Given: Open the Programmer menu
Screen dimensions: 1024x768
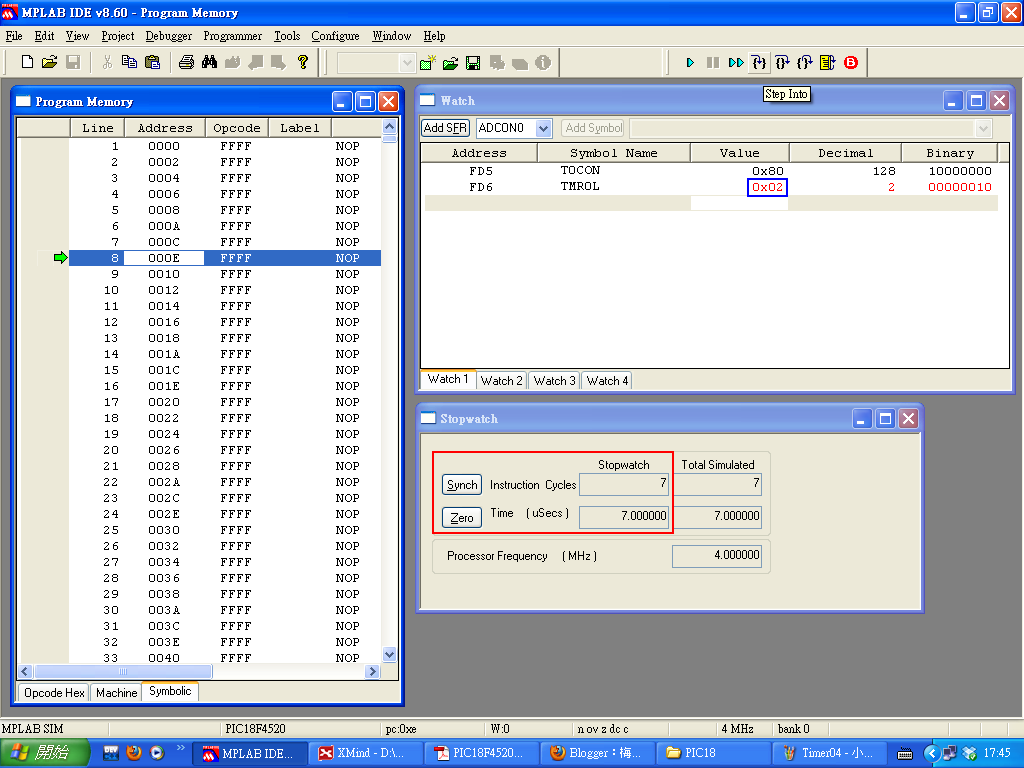Looking at the screenshot, I should [x=232, y=36].
